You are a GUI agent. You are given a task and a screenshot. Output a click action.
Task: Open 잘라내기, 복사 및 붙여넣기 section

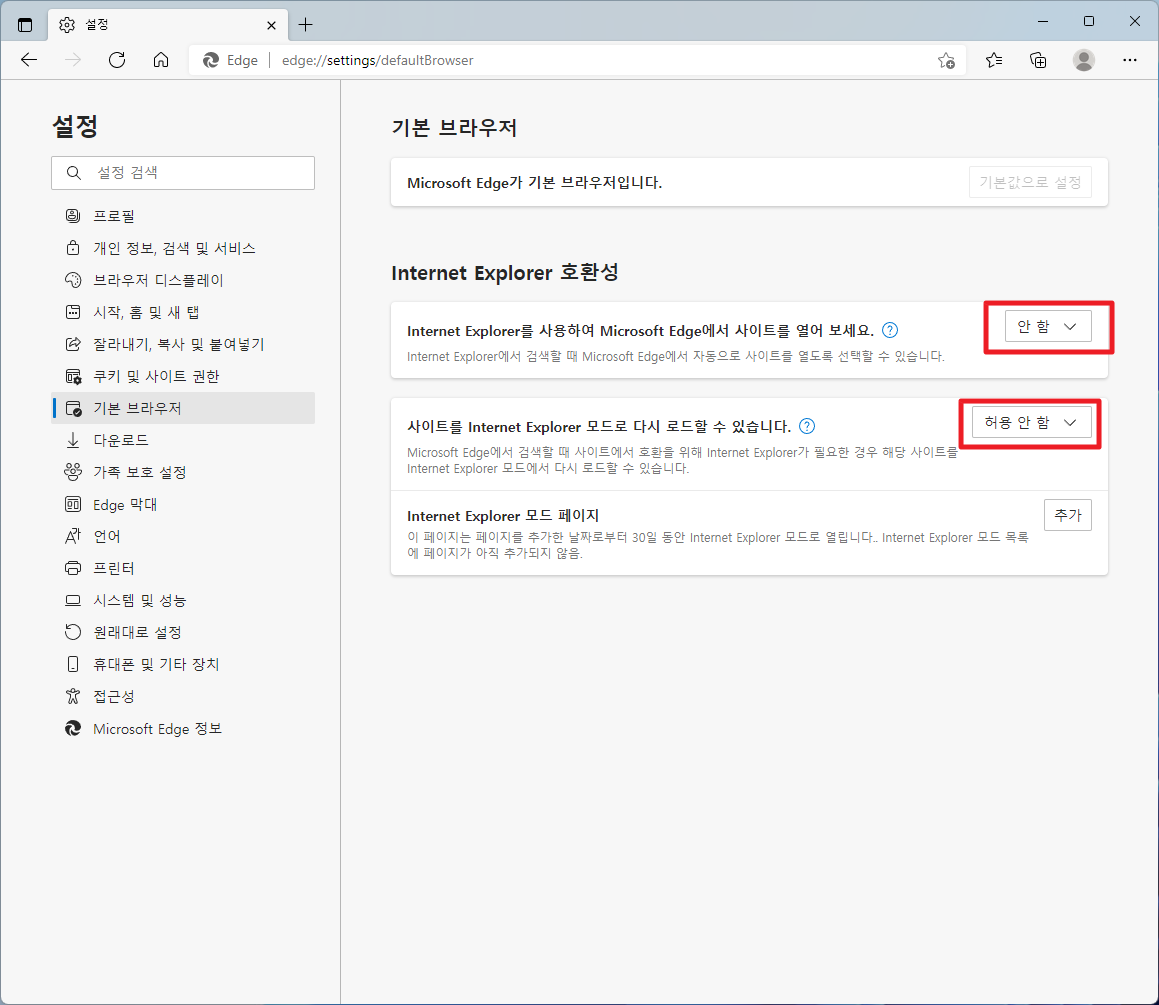click(x=183, y=344)
